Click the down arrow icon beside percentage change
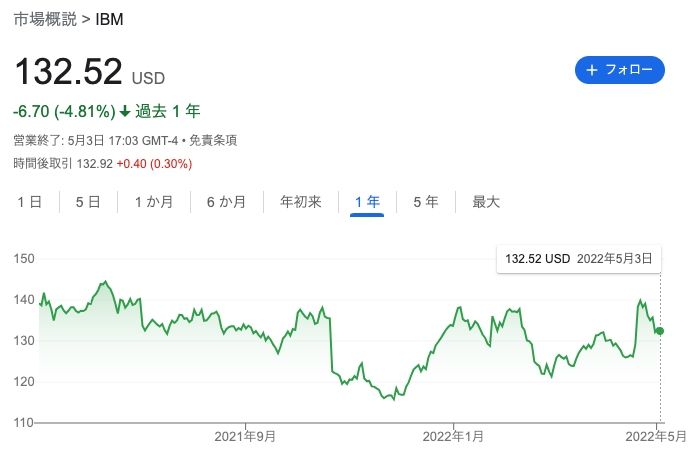698x457 pixels. (x=125, y=111)
